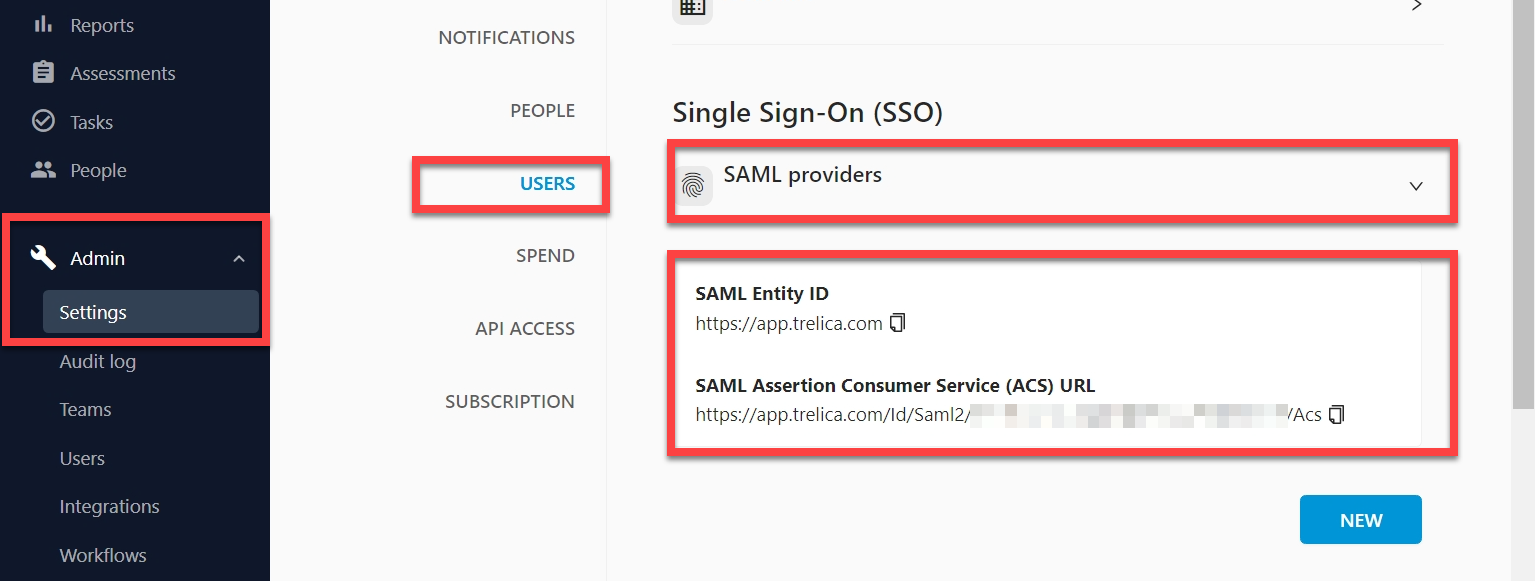Click the Reports bar chart icon

tap(43, 24)
